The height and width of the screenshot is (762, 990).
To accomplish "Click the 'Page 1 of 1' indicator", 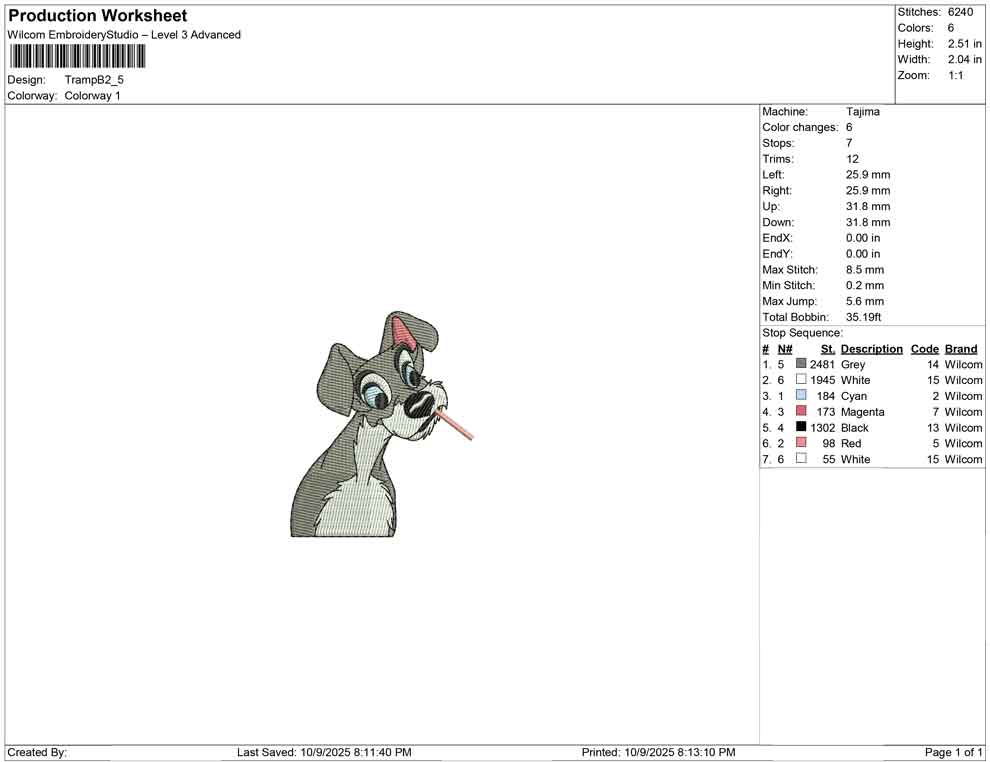I will [x=953, y=752].
